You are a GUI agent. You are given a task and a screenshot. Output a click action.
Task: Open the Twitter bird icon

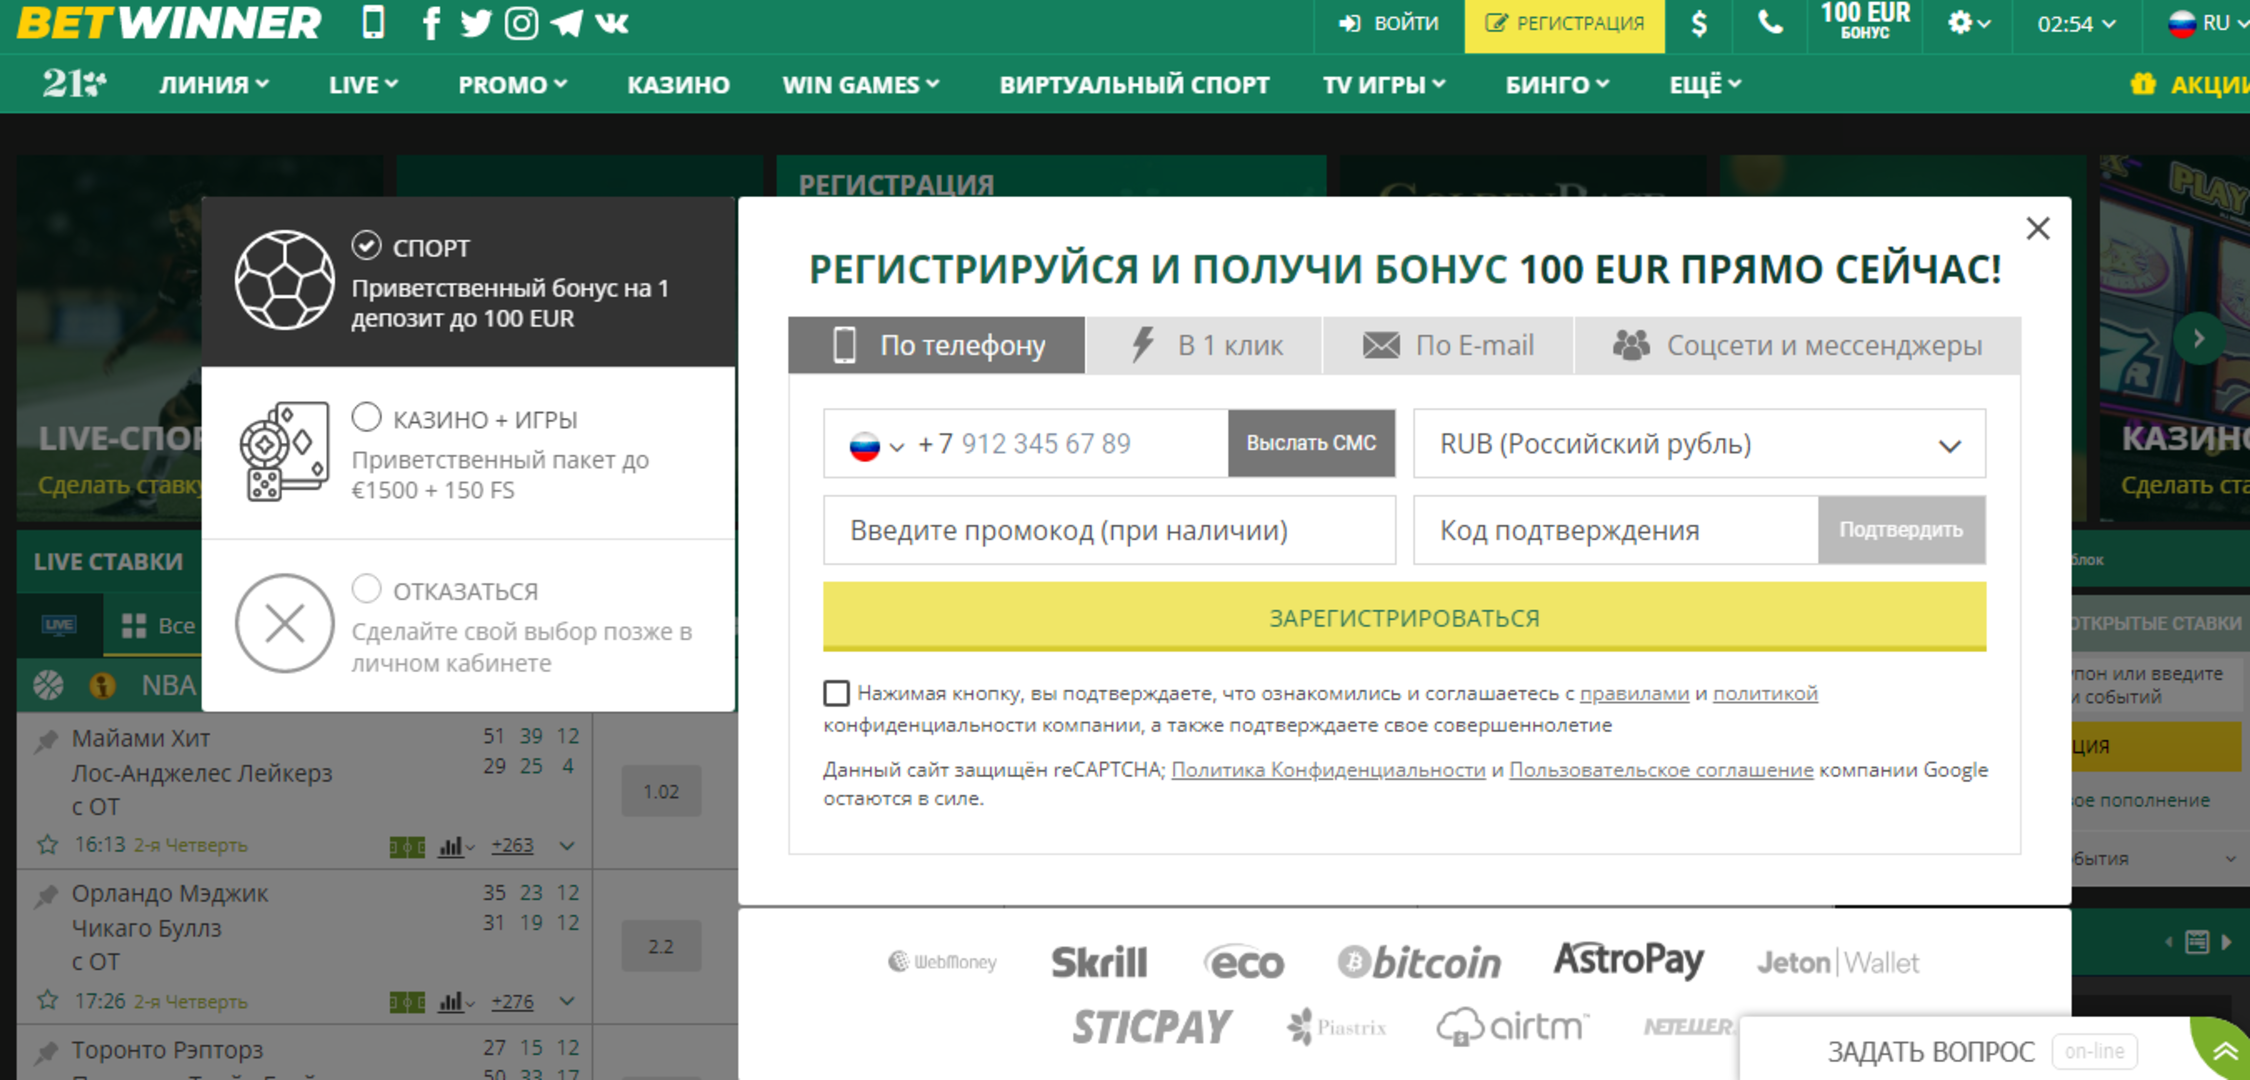click(476, 22)
